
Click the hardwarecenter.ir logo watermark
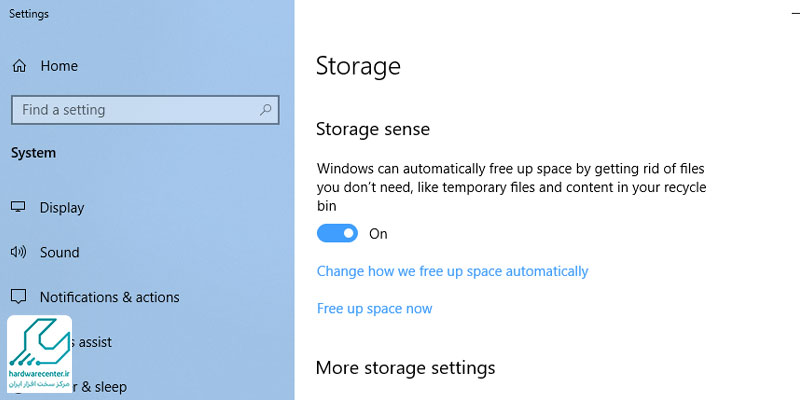click(x=40, y=354)
